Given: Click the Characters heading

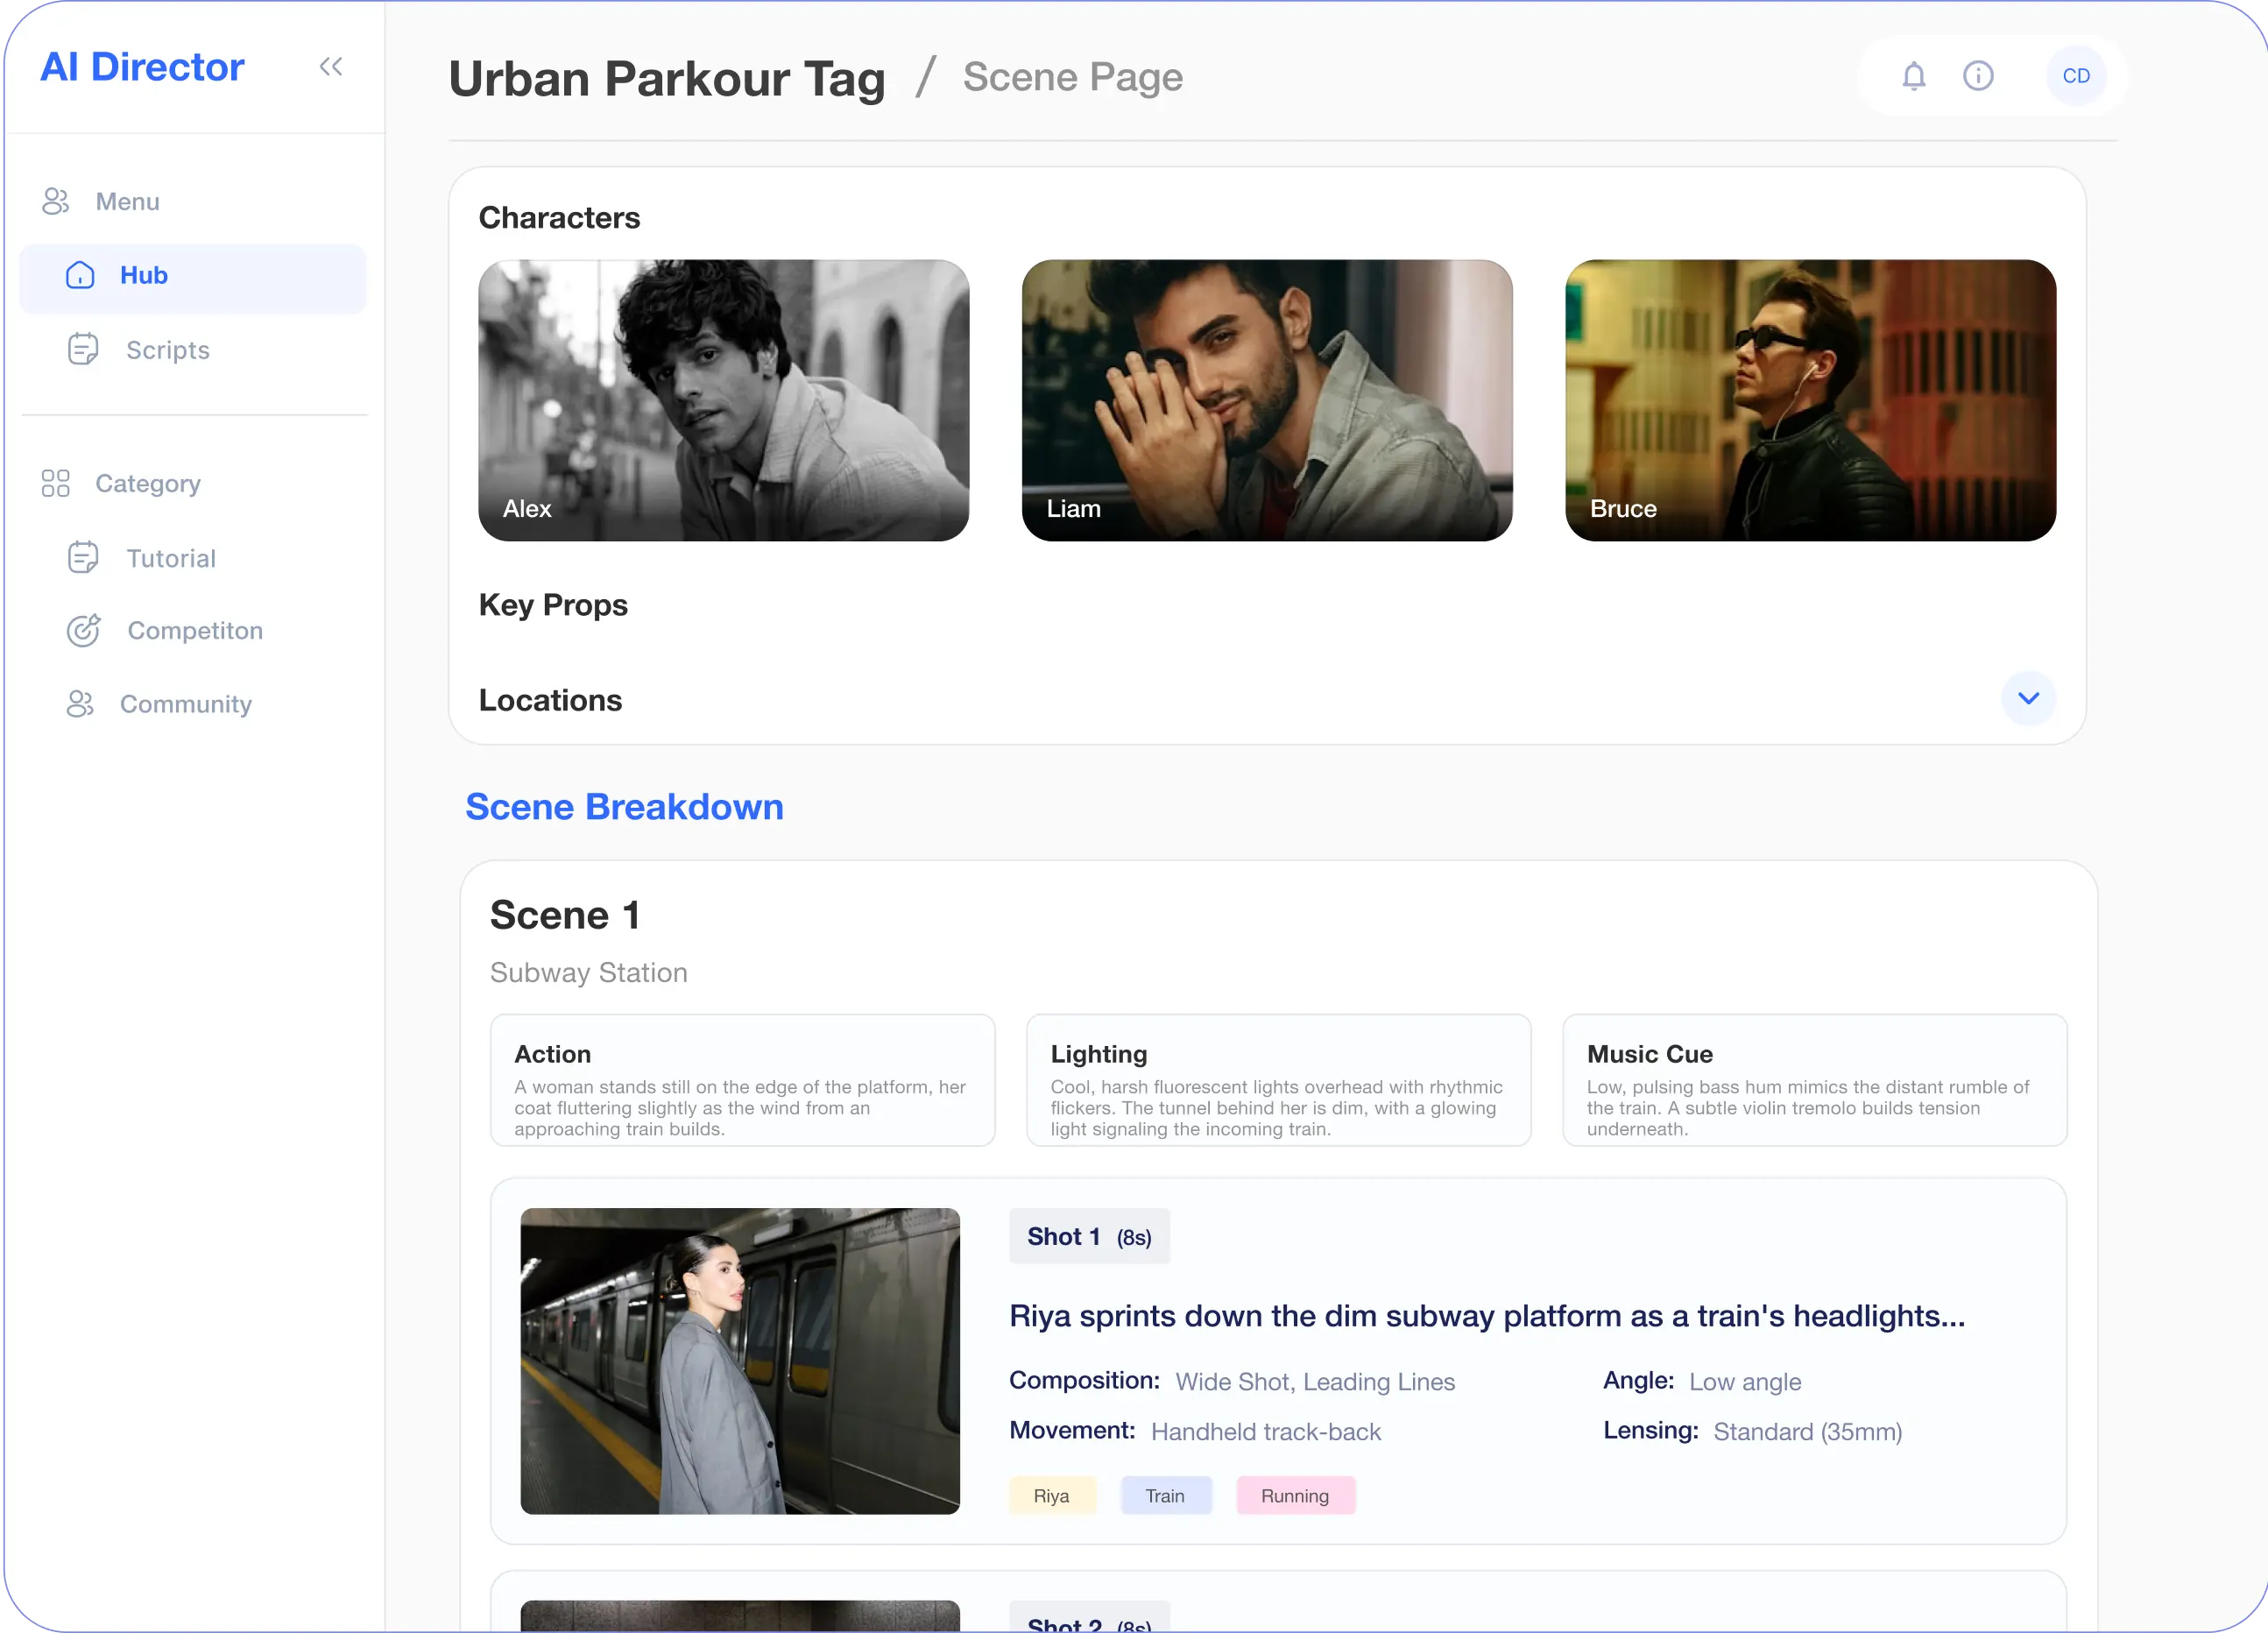Looking at the screenshot, I should 559,218.
